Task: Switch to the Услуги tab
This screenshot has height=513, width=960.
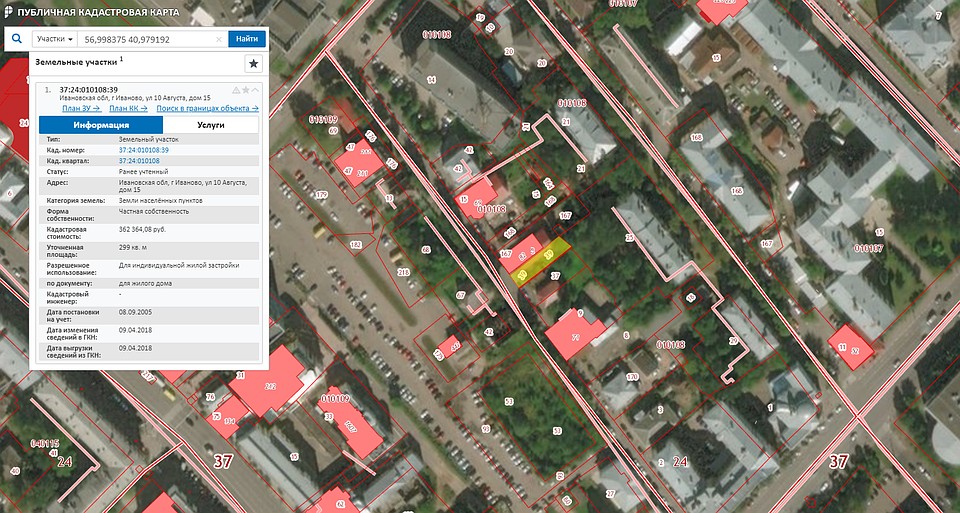Action: [211, 125]
